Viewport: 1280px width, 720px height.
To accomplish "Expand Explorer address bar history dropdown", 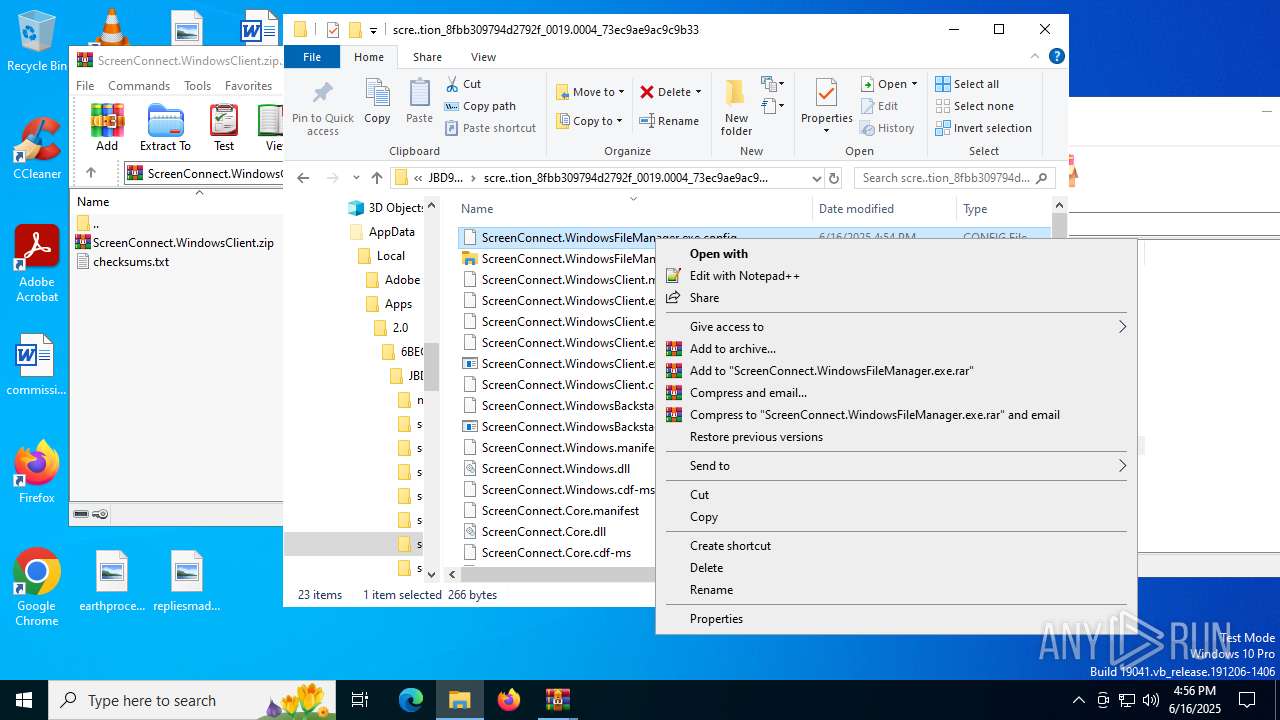I will pyautogui.click(x=817, y=178).
